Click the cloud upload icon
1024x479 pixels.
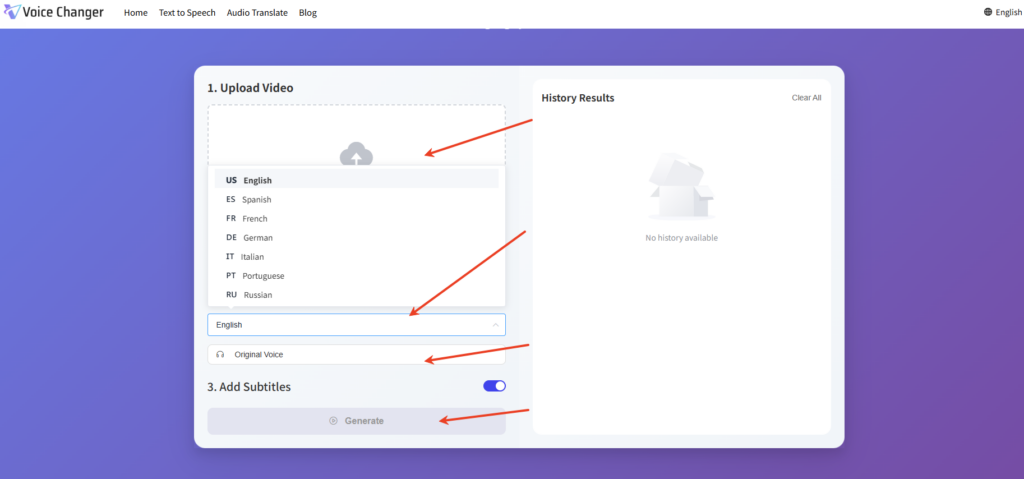tap(356, 154)
